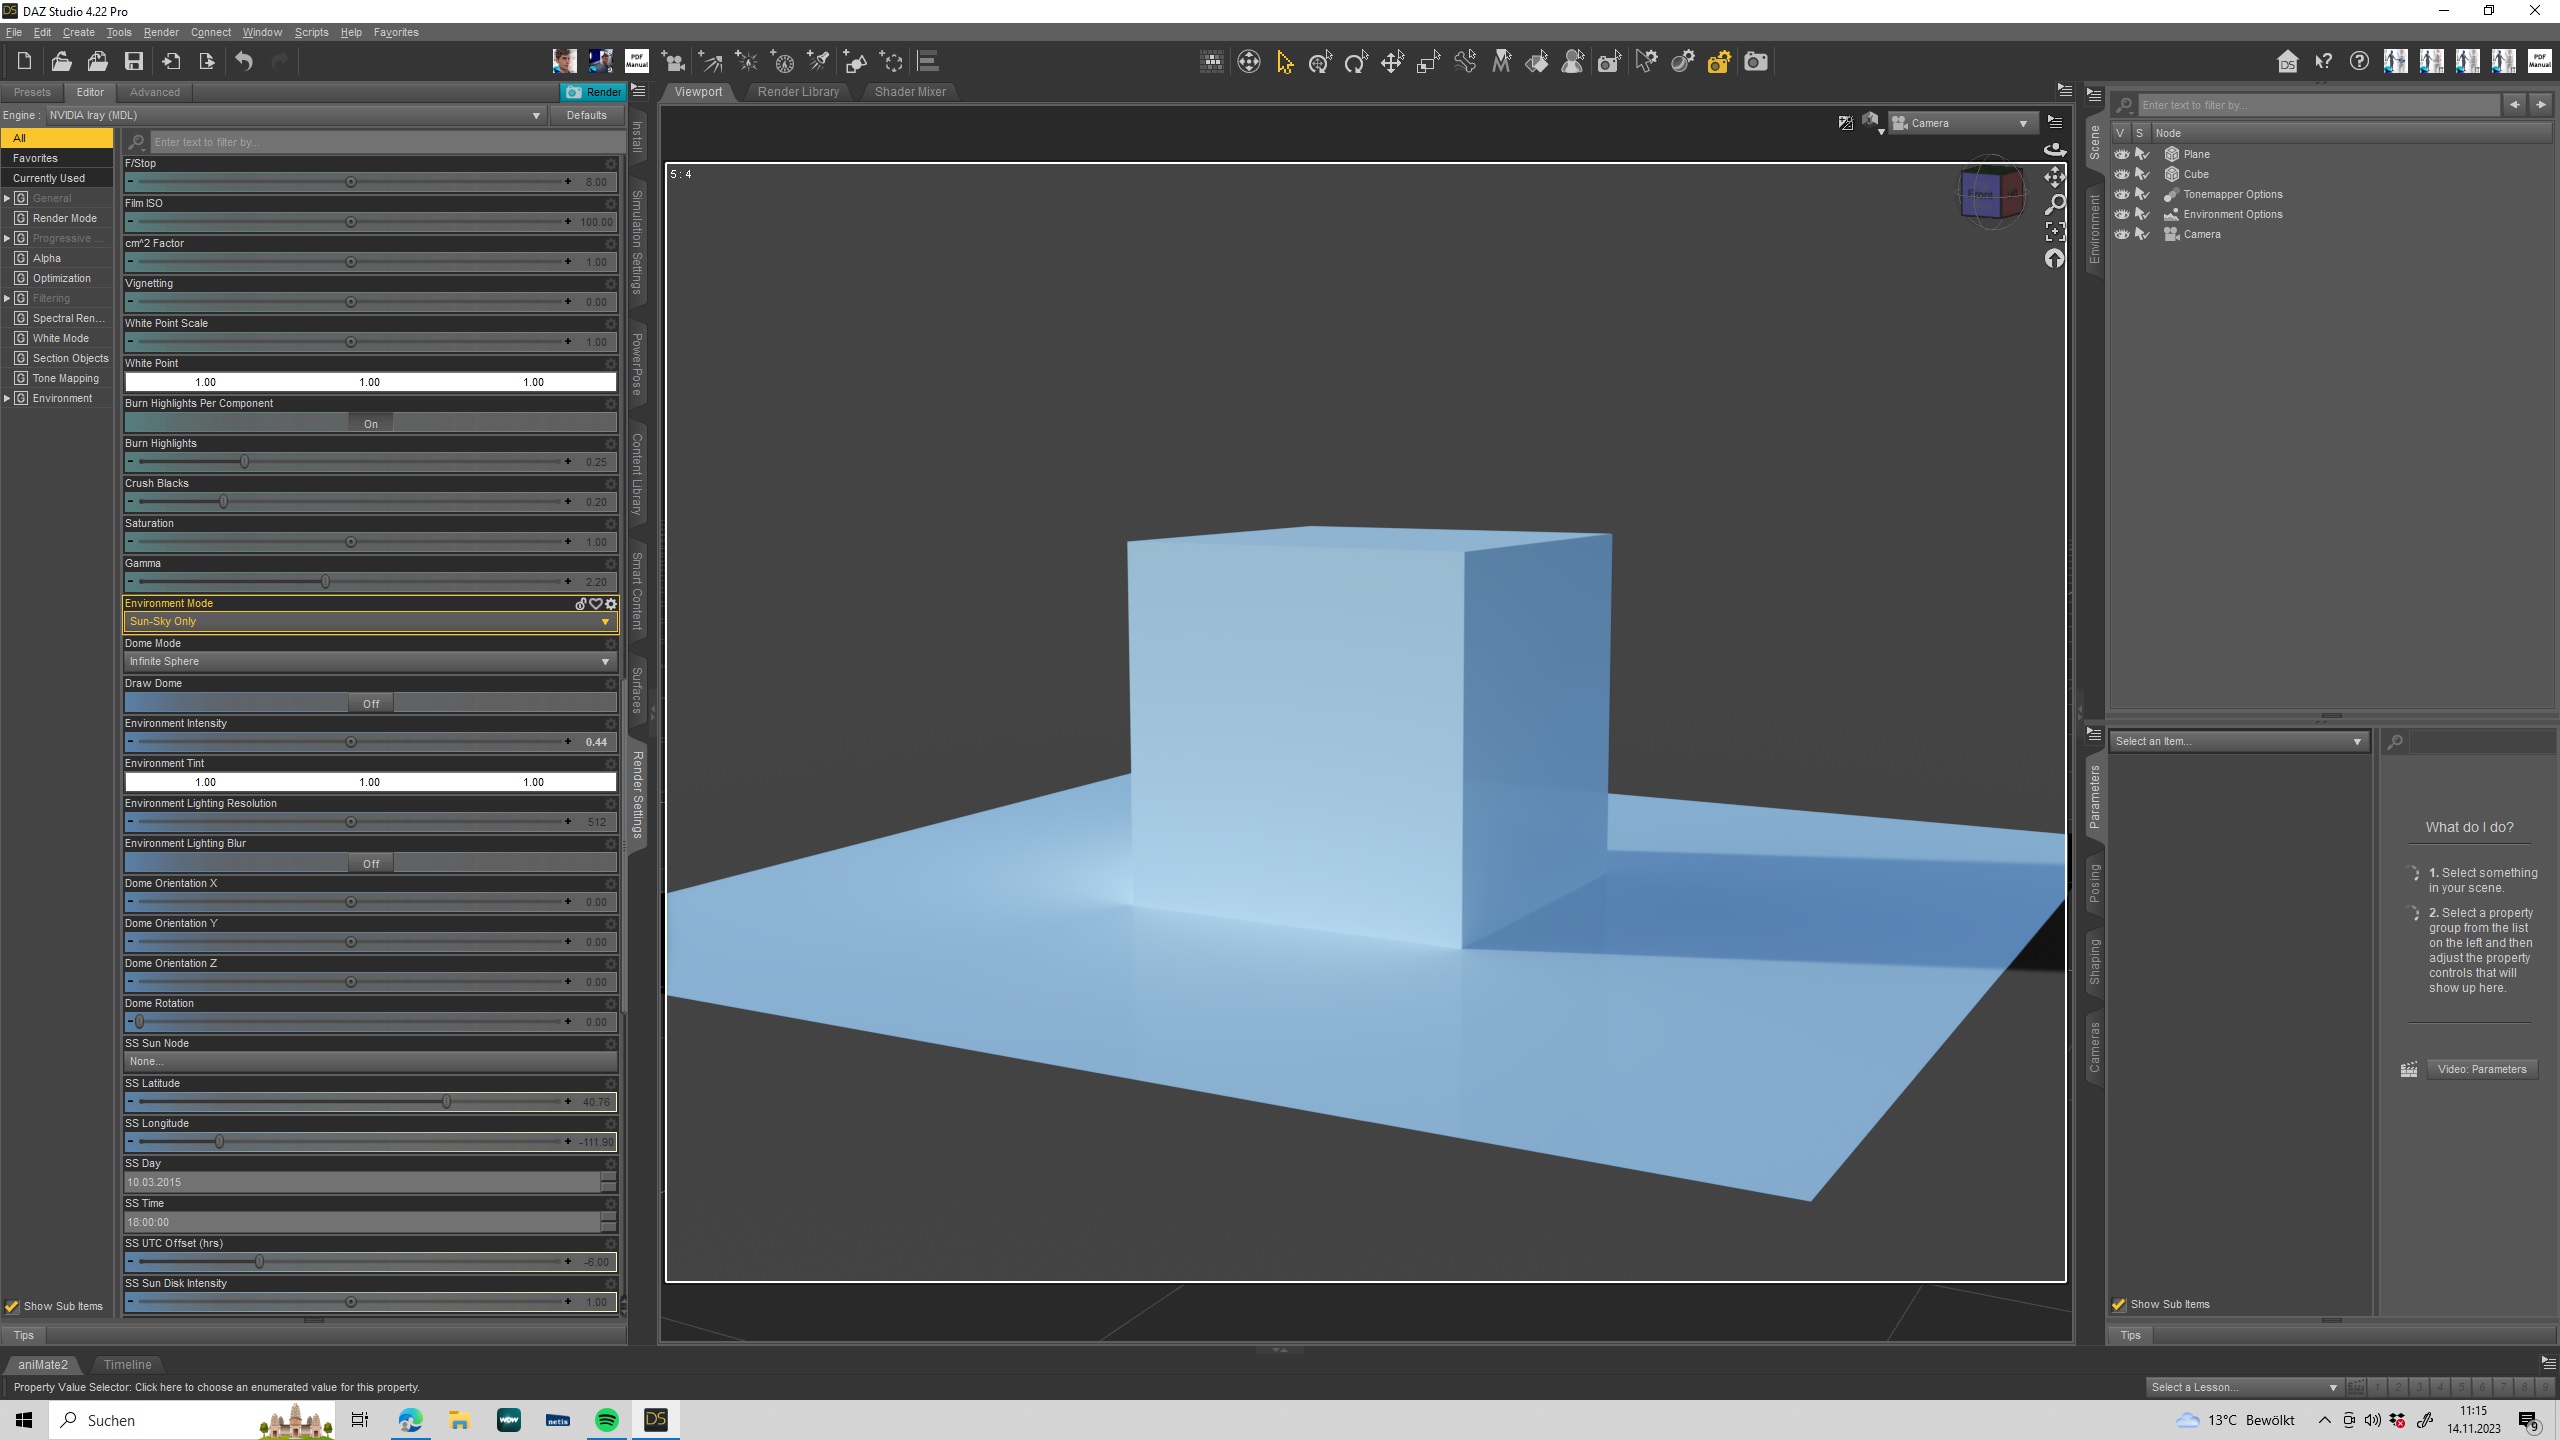Toggle Draw Dome Off switch

(x=371, y=703)
